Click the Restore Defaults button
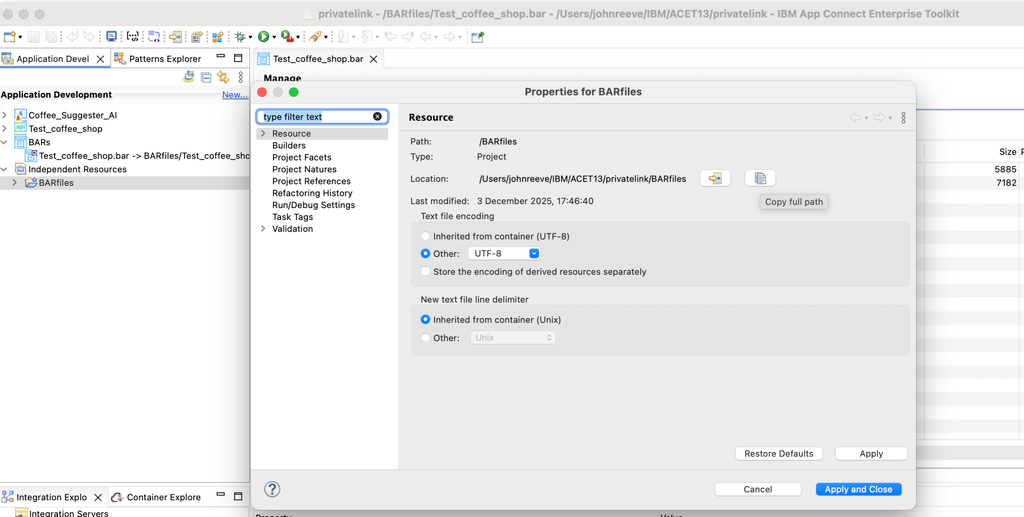 point(779,454)
